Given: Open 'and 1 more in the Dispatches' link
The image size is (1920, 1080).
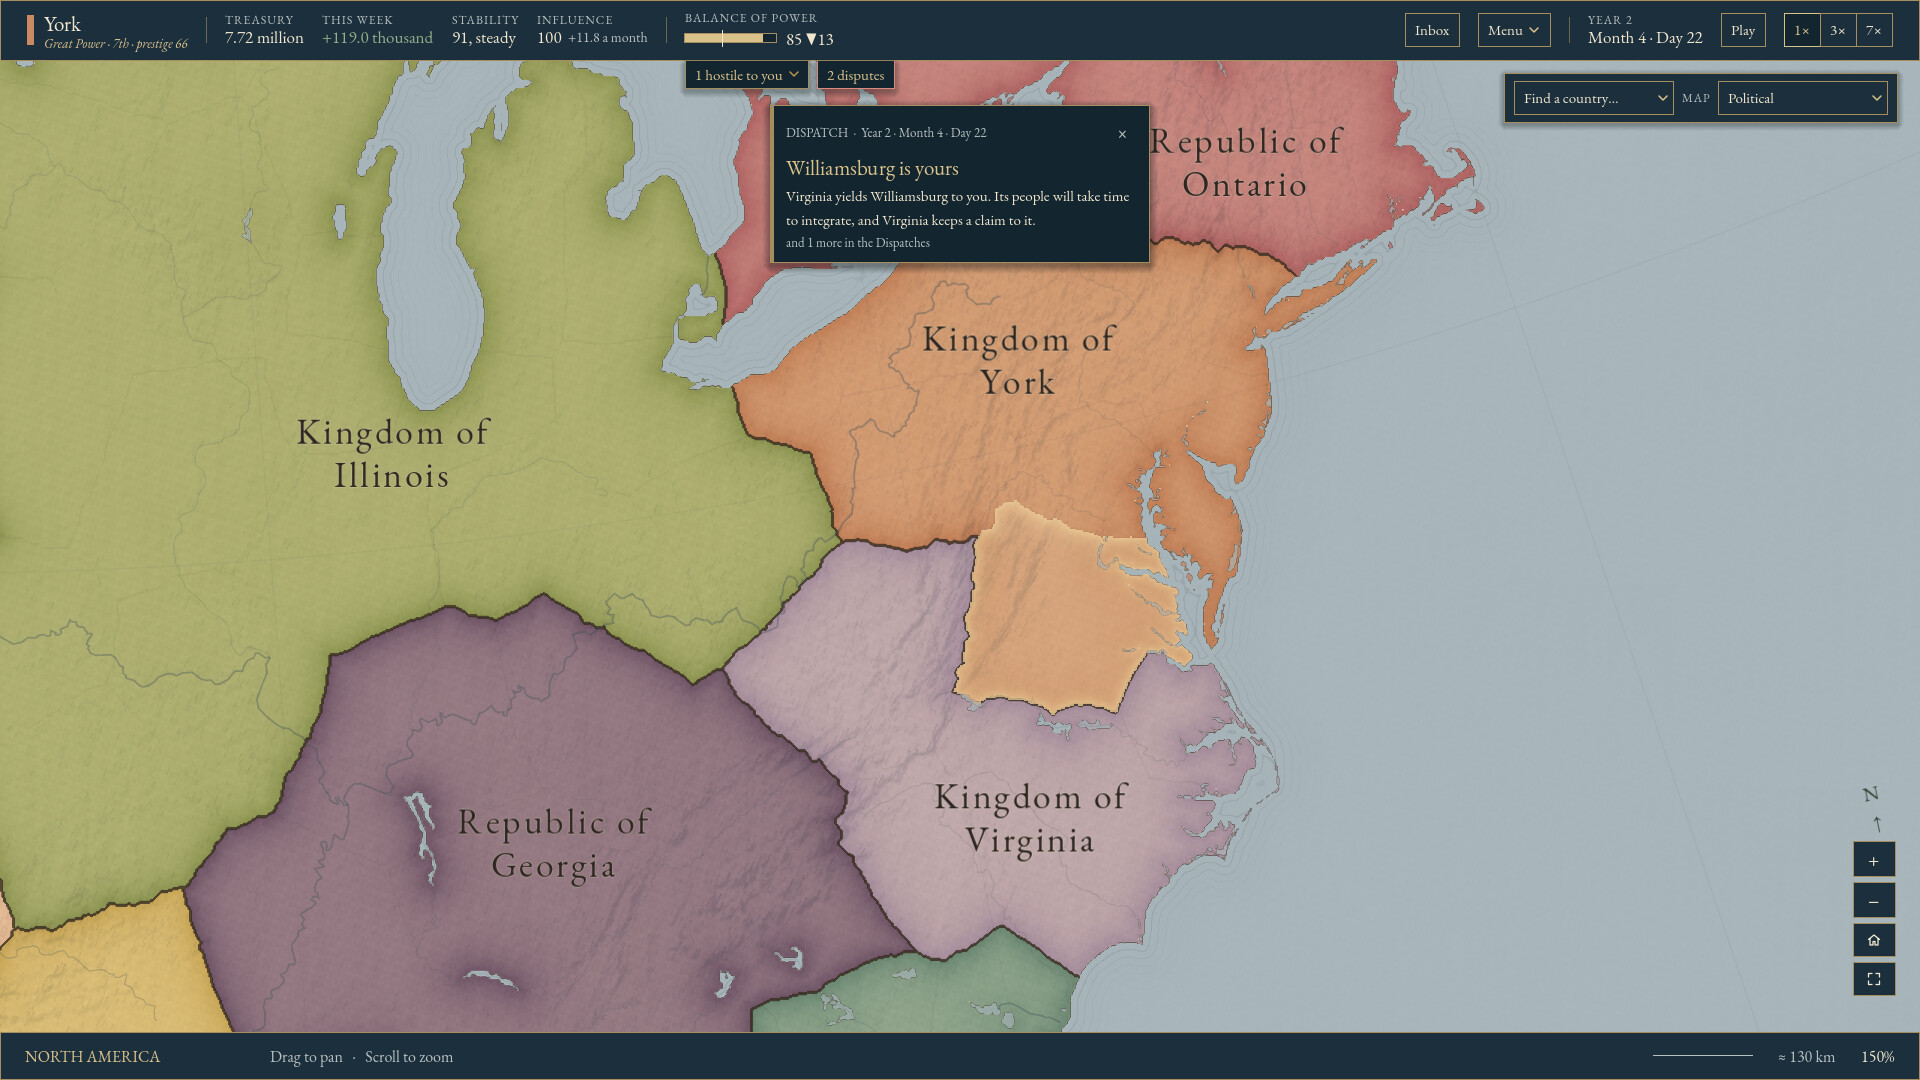Looking at the screenshot, I should (858, 243).
